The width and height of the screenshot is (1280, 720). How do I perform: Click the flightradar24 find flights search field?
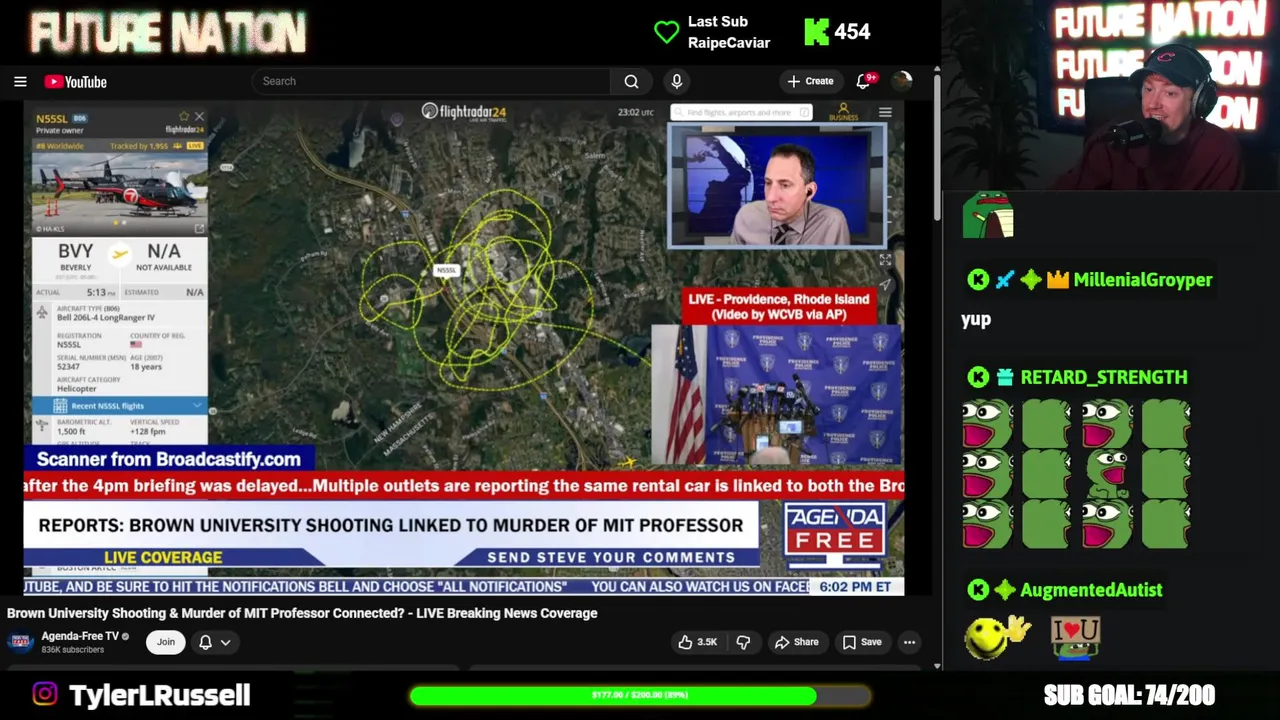(x=741, y=112)
